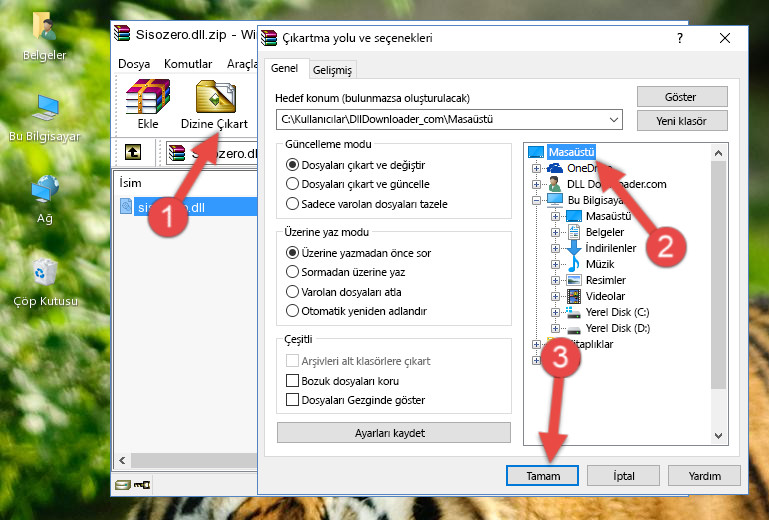This screenshot has height=520, width=769.
Task: Click the help question mark in dialog title
Action: (x=680, y=38)
